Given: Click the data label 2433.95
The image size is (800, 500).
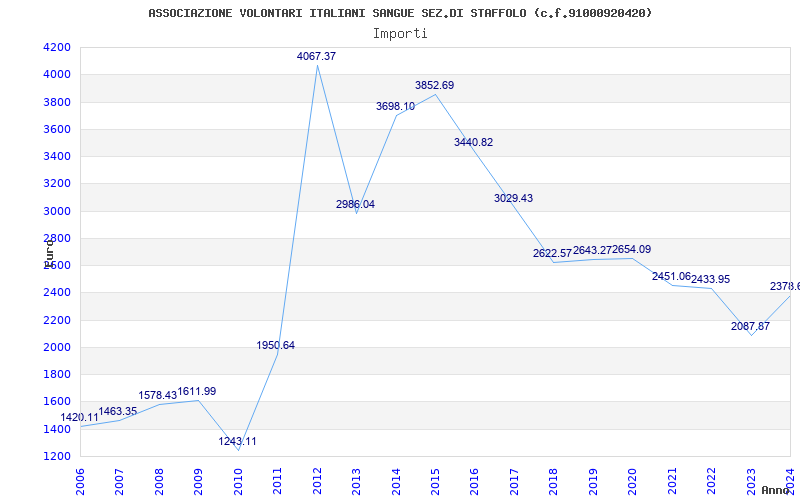Looking at the screenshot, I should click(710, 279).
